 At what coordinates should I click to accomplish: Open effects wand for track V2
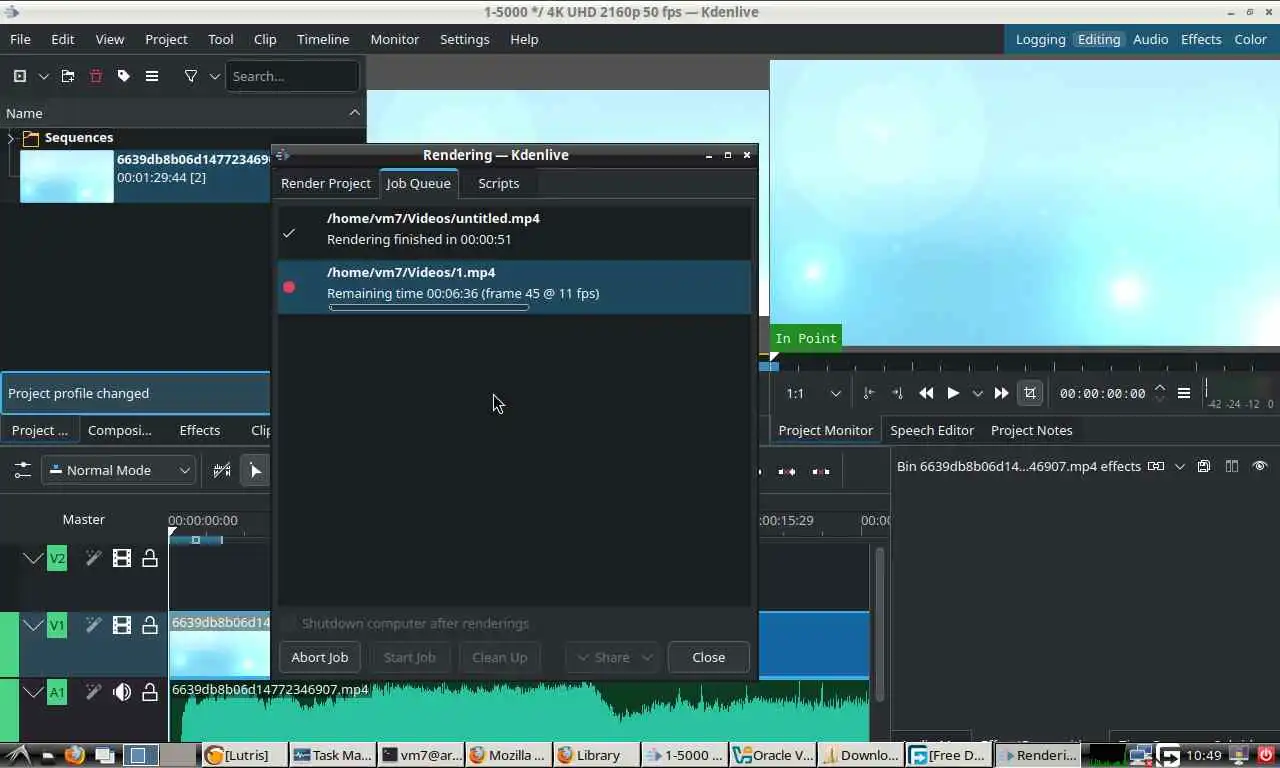(93, 558)
